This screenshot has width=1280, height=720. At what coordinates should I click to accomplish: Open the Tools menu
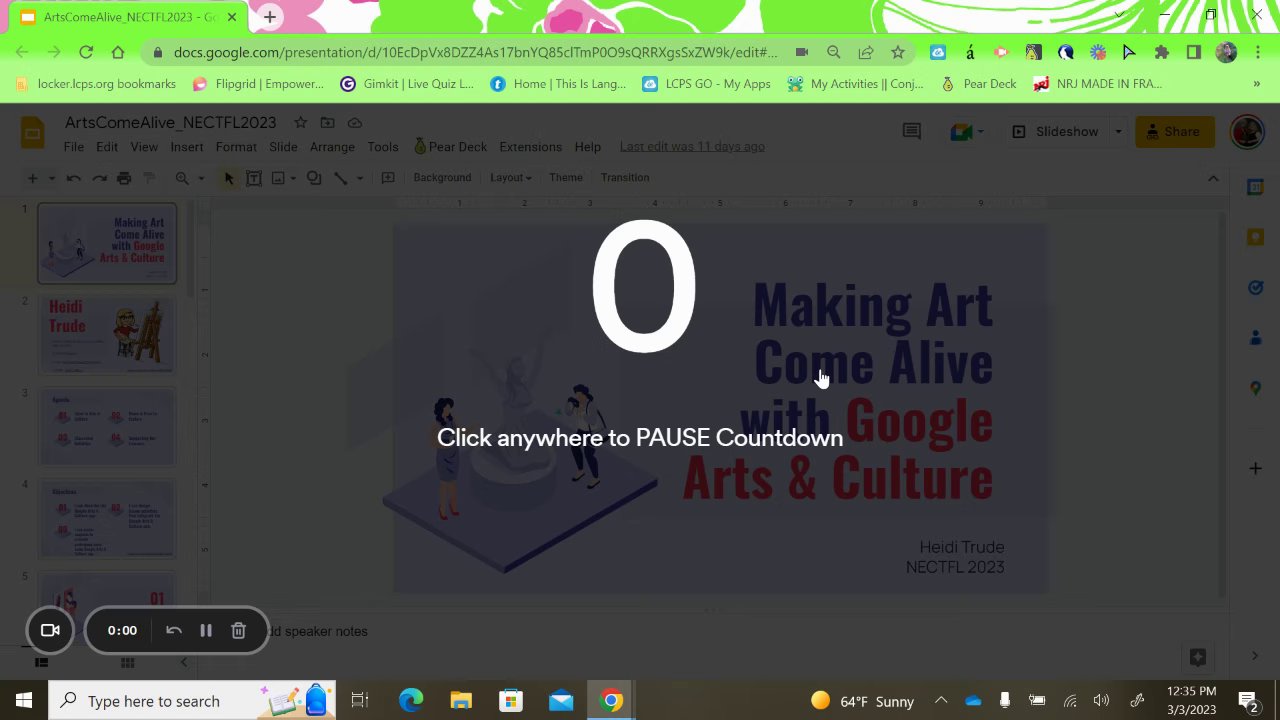pyautogui.click(x=383, y=147)
